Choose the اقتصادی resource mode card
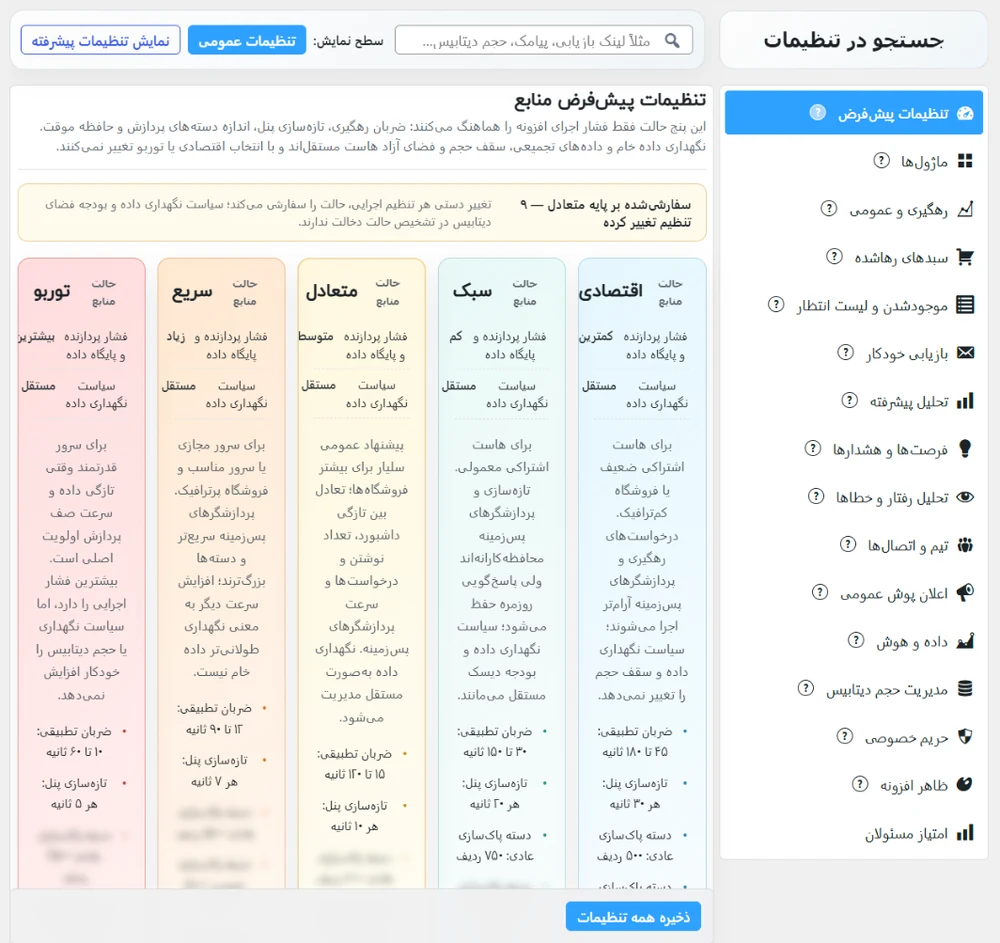The image size is (1000, 943). click(x=642, y=574)
